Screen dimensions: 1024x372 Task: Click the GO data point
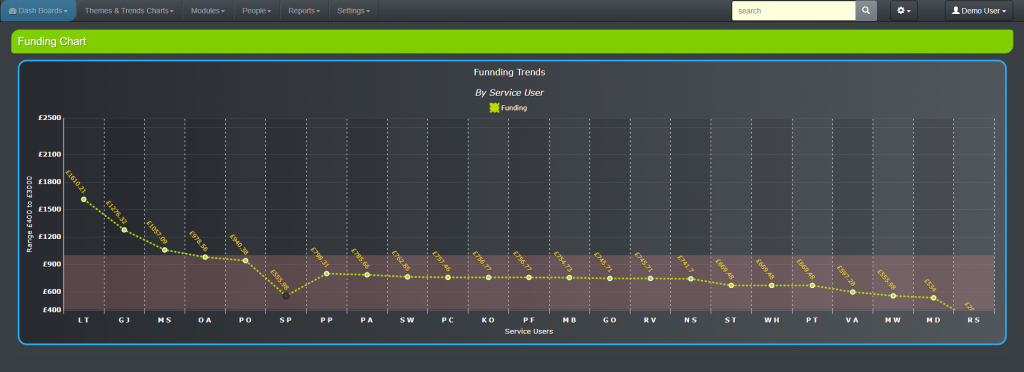610,279
